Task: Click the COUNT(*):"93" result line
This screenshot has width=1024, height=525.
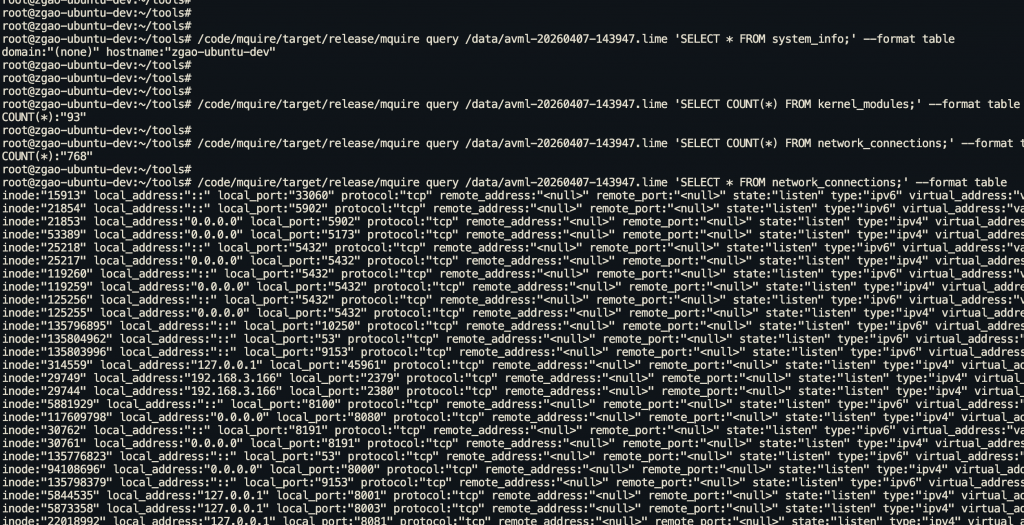Action: click(44, 118)
